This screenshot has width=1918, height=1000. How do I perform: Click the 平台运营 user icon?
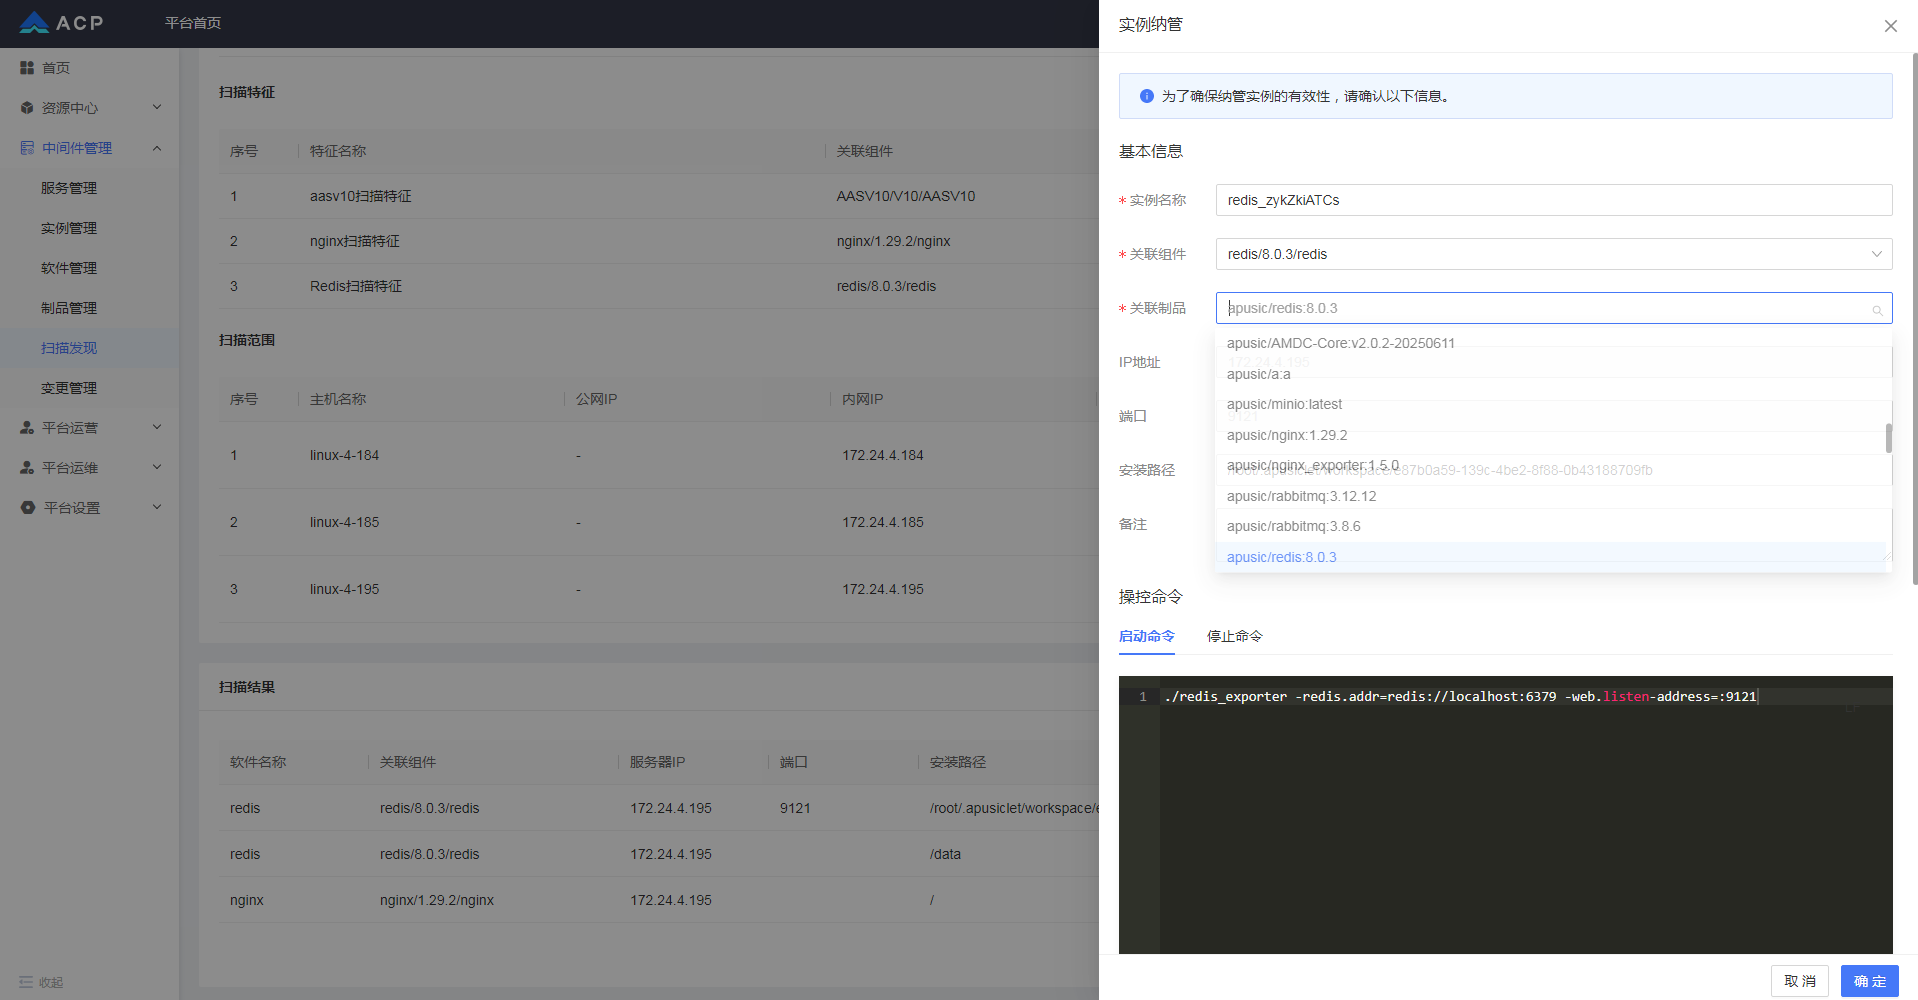(x=27, y=428)
